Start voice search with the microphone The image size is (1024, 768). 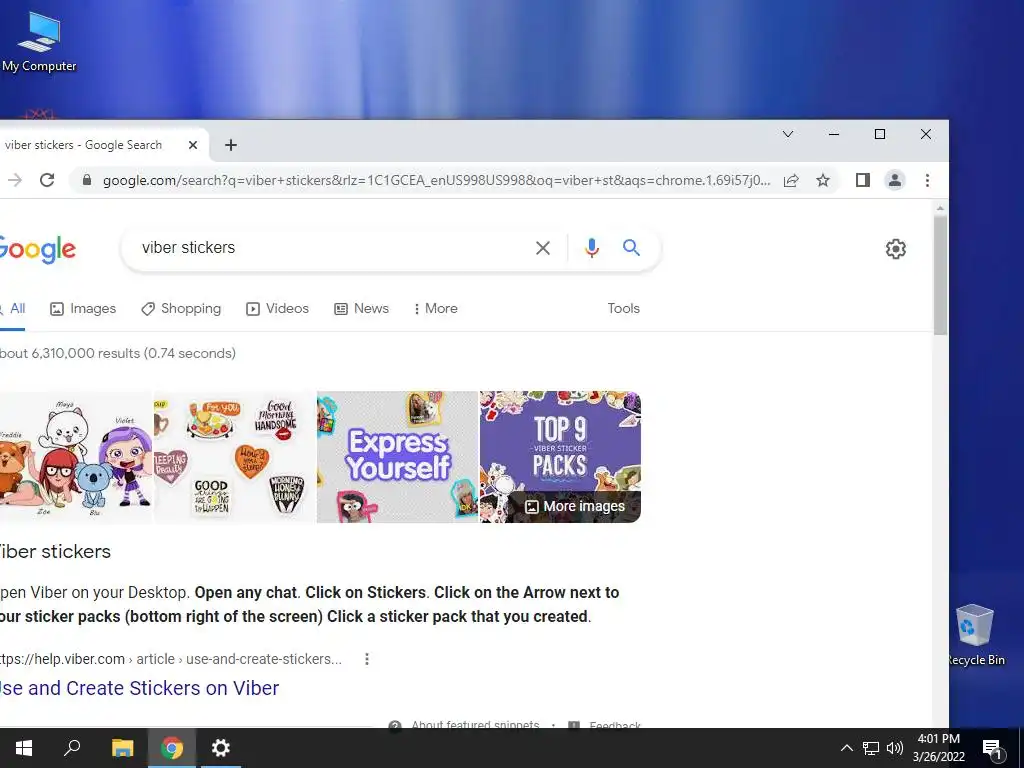coord(592,248)
